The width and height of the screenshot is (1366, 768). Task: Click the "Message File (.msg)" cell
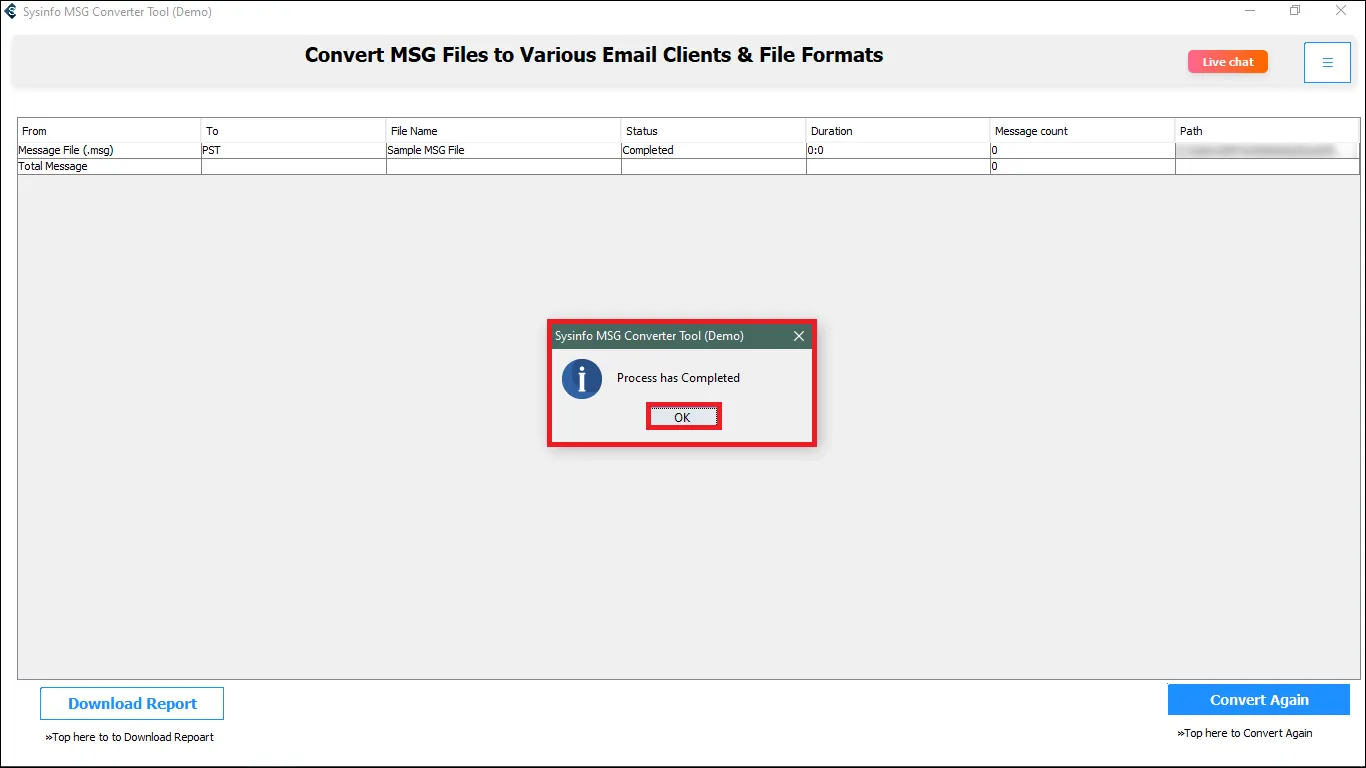click(x=109, y=150)
